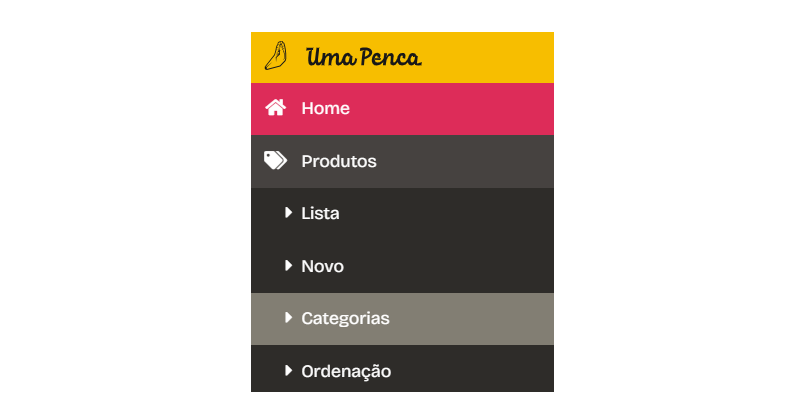The image size is (800, 412).
Task: Click the caret arrow next to Categorias
Action: coord(288,318)
